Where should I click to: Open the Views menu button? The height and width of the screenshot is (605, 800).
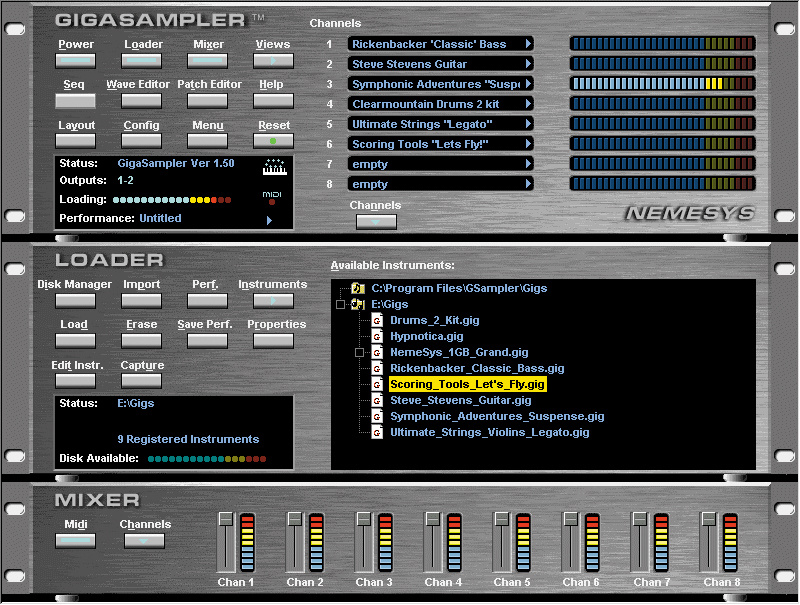click(273, 60)
